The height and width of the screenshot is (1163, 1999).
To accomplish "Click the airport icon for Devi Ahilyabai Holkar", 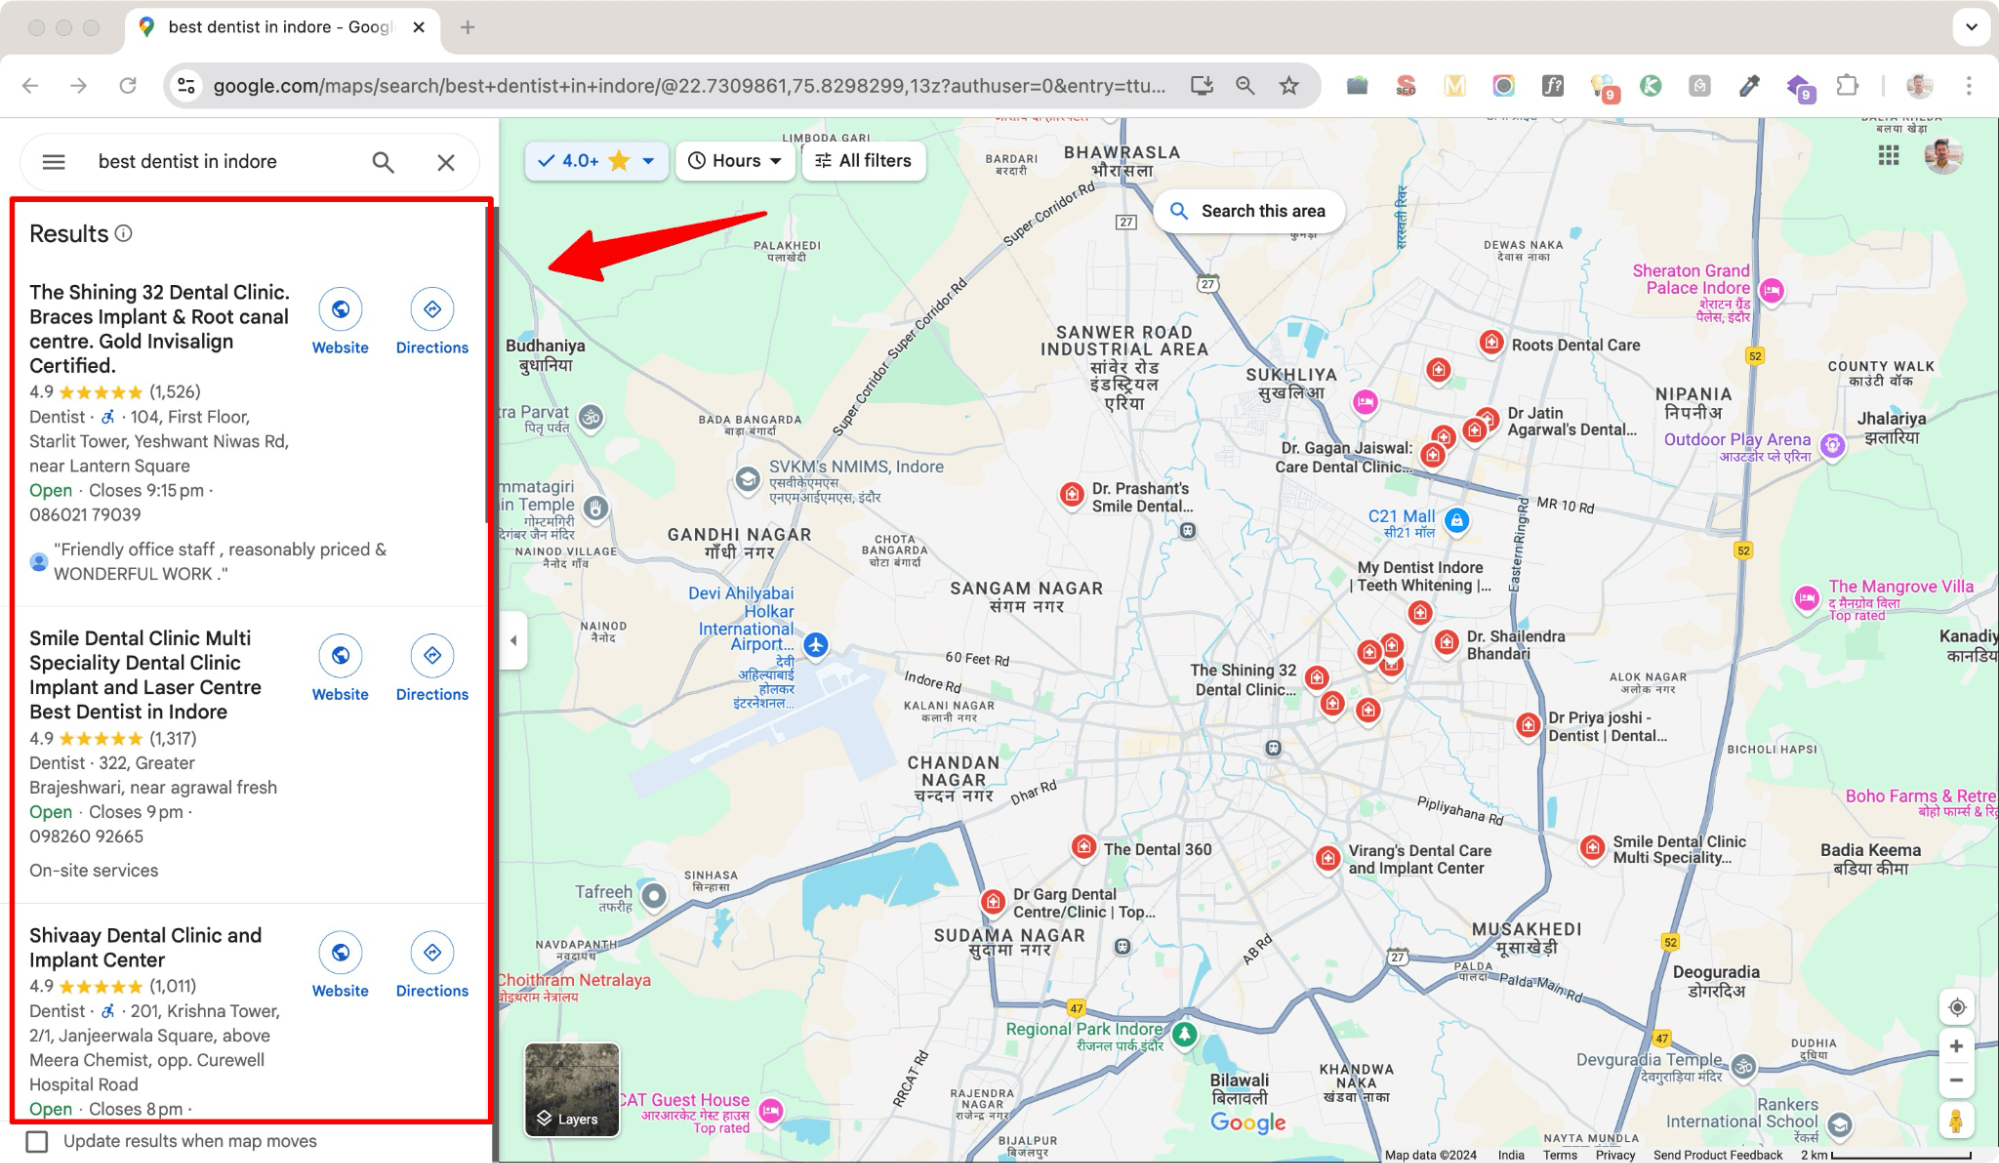I will 816,645.
